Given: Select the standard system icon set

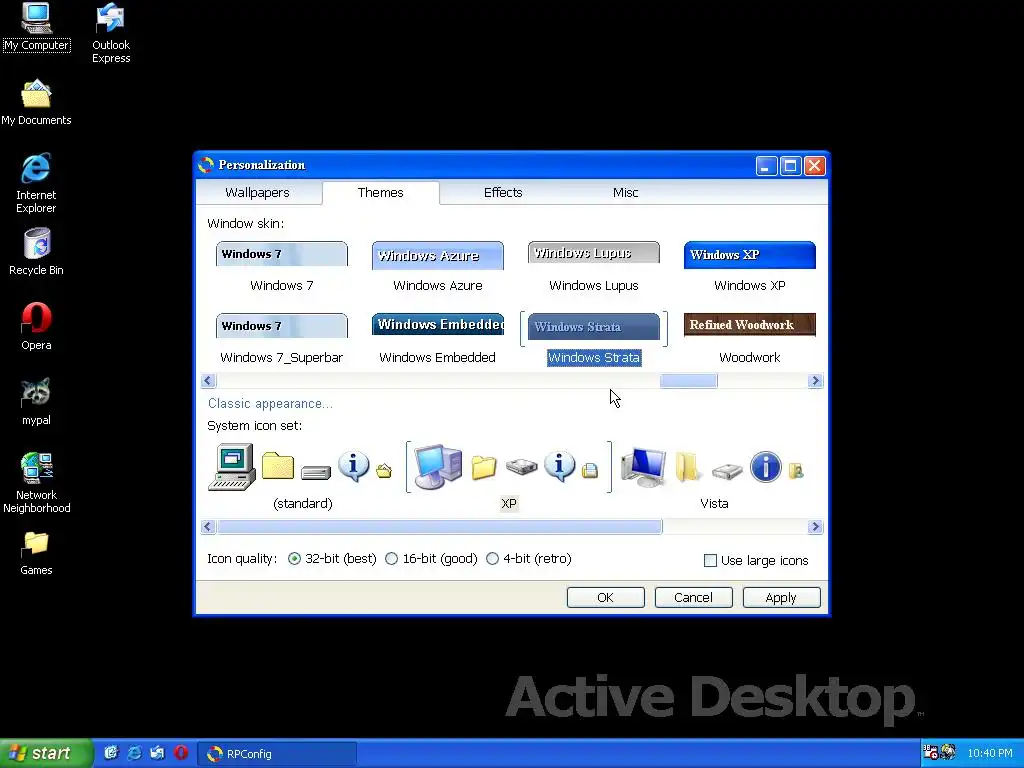Looking at the screenshot, I should (x=302, y=477).
